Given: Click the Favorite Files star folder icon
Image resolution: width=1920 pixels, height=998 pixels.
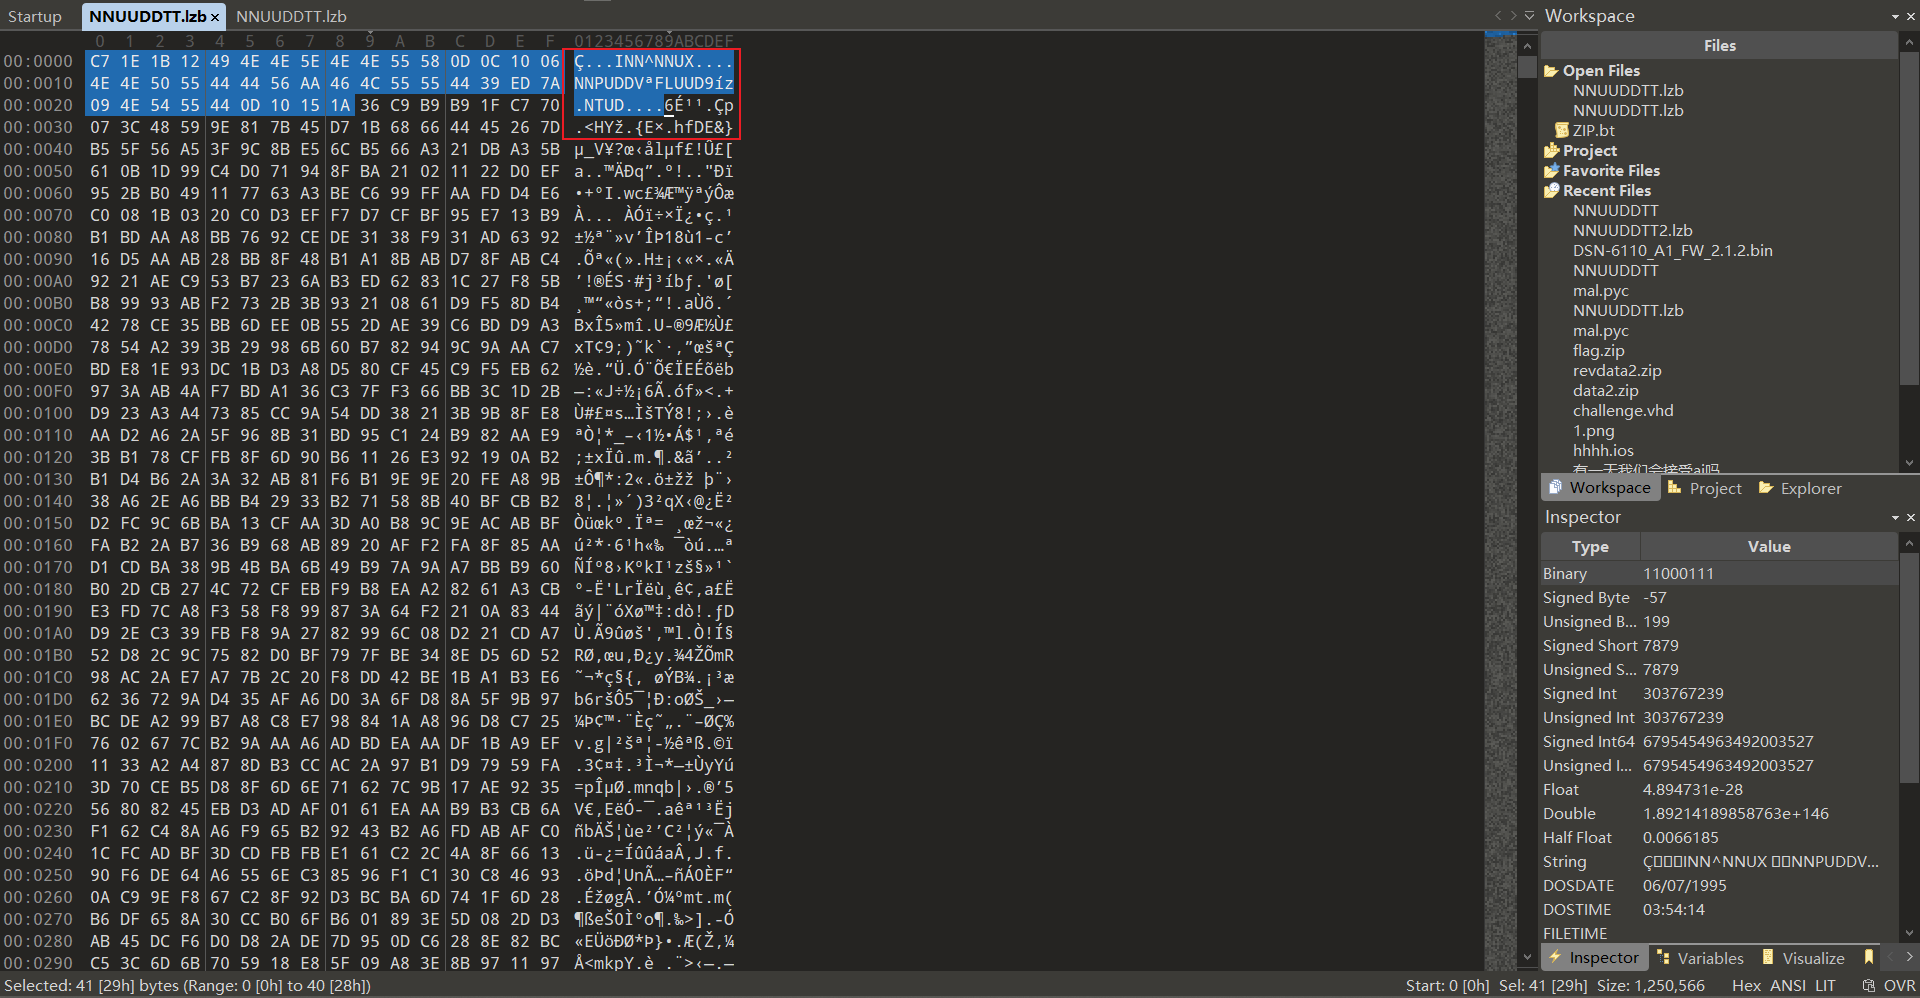Looking at the screenshot, I should pyautogui.click(x=1551, y=171).
